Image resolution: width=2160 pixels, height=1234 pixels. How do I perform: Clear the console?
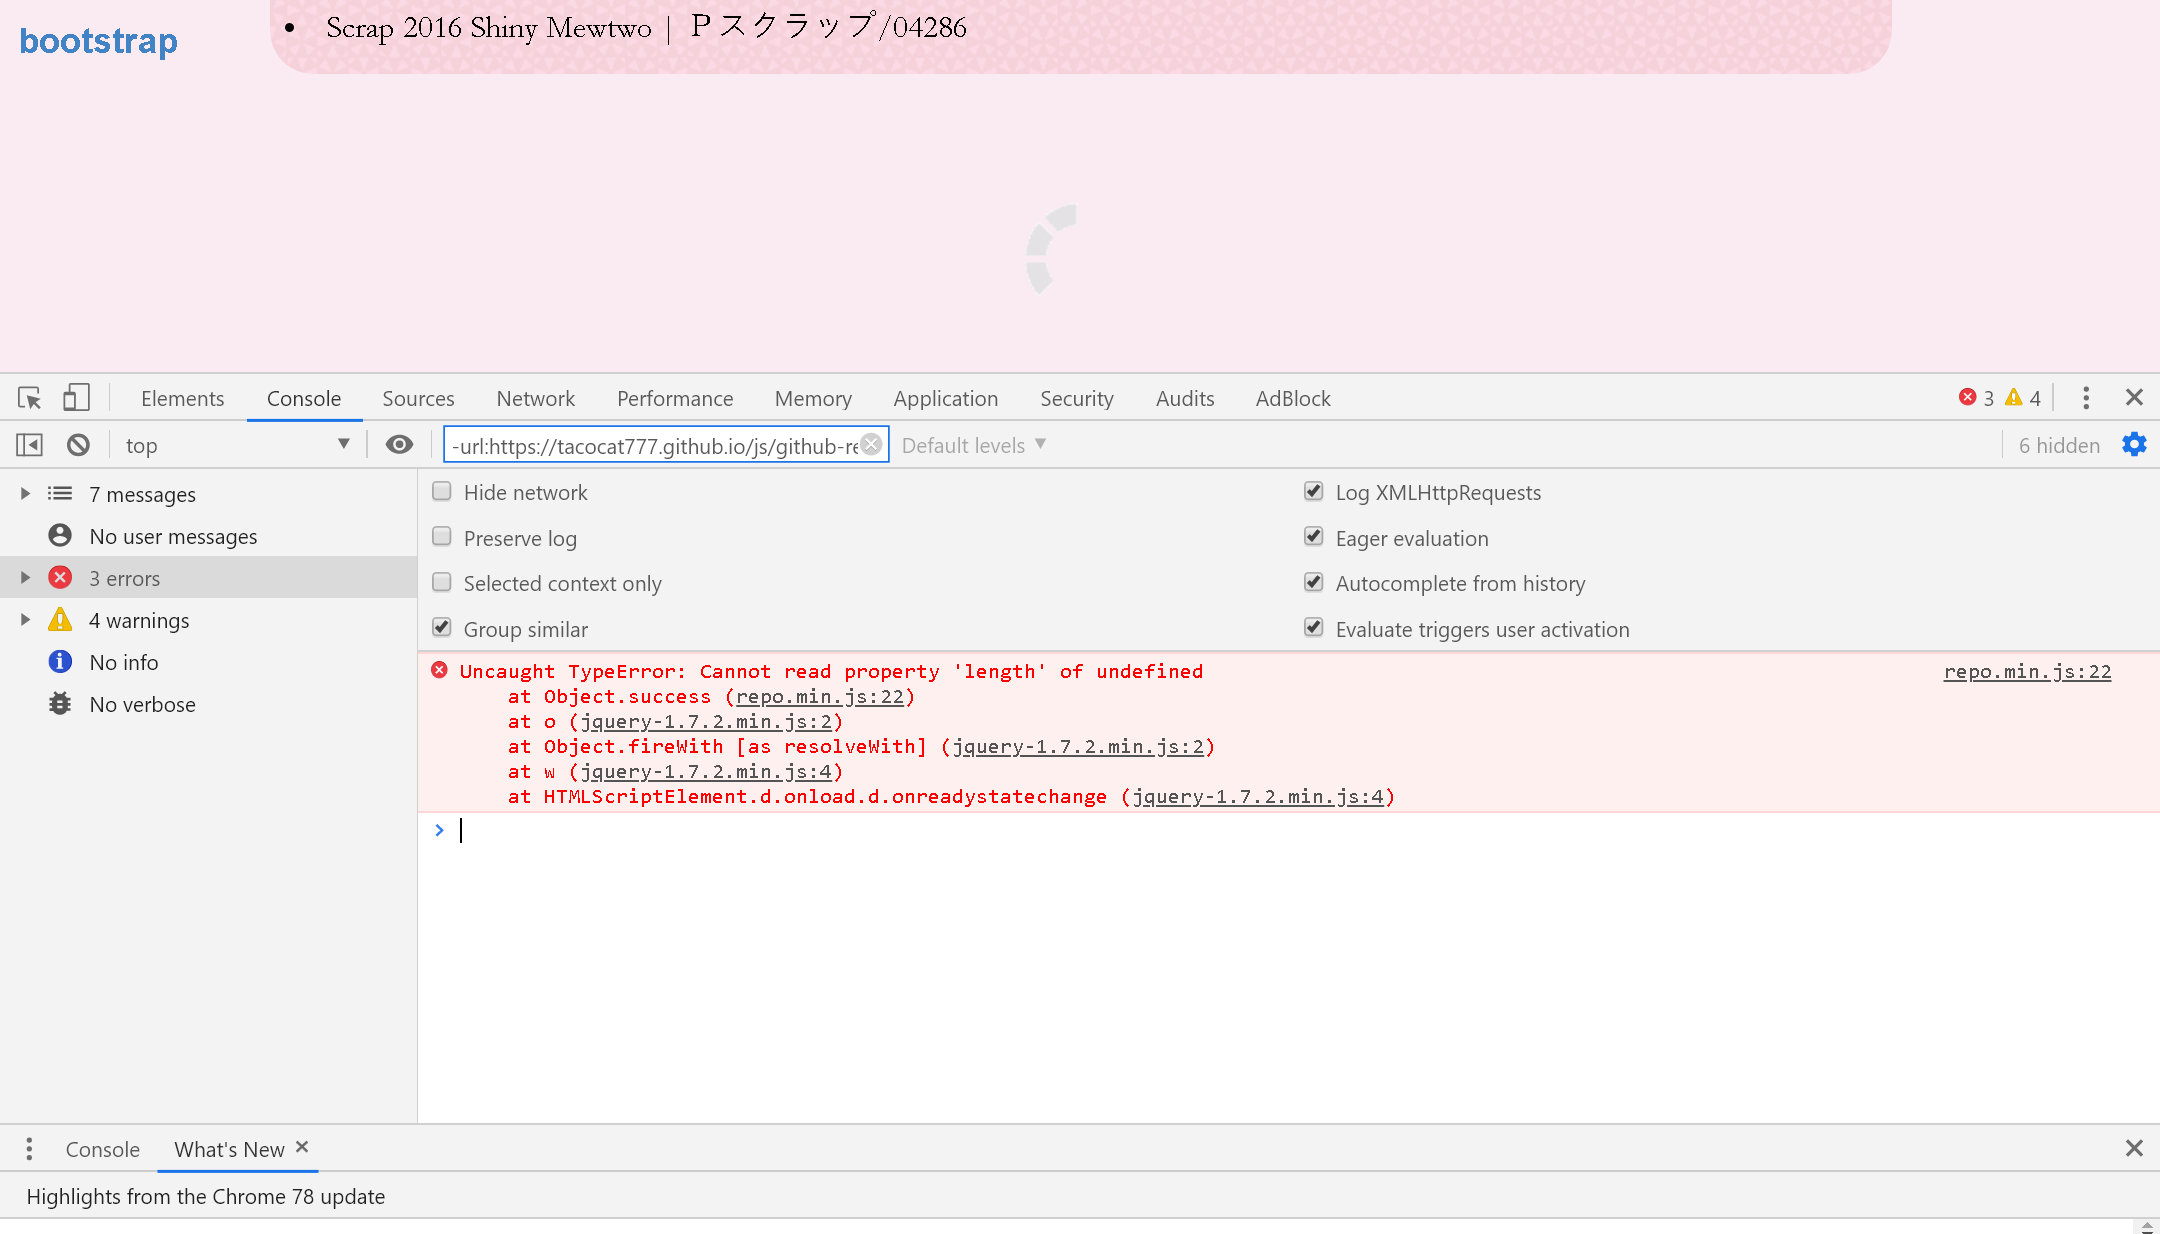tap(78, 444)
